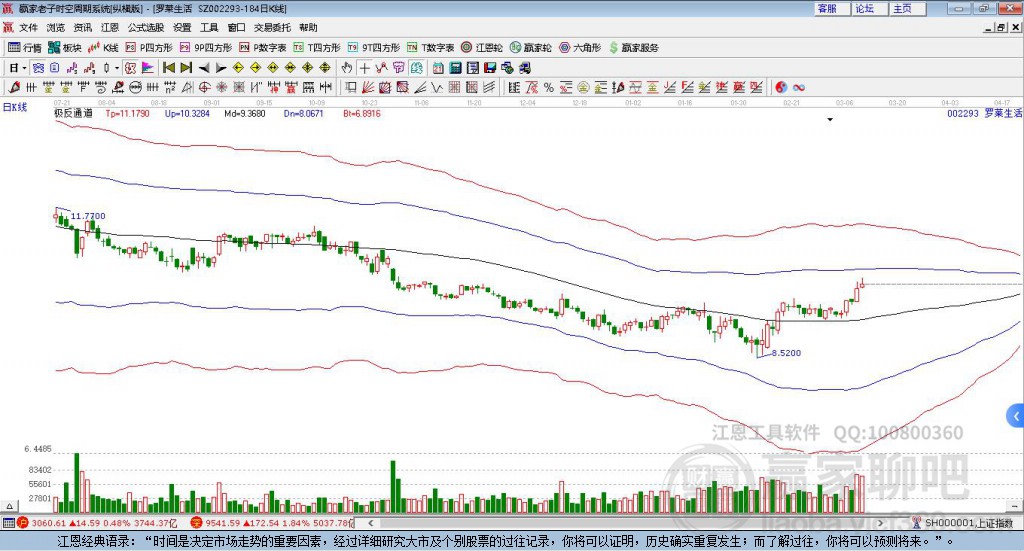This screenshot has width=1024, height=551.
Task: Open the 浏览 menu
Action: click(x=56, y=27)
